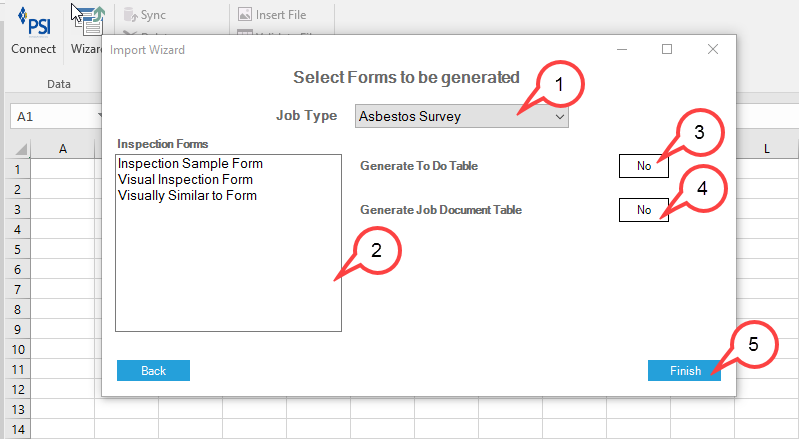
Task: Open the A1 Name Box dropdown
Action: pyautogui.click(x=100, y=117)
